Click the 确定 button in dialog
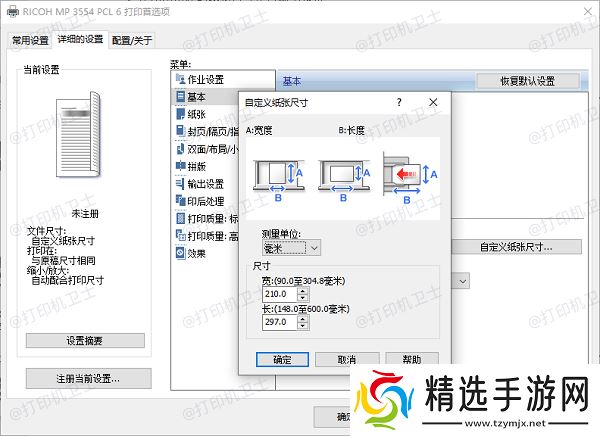 (282, 359)
